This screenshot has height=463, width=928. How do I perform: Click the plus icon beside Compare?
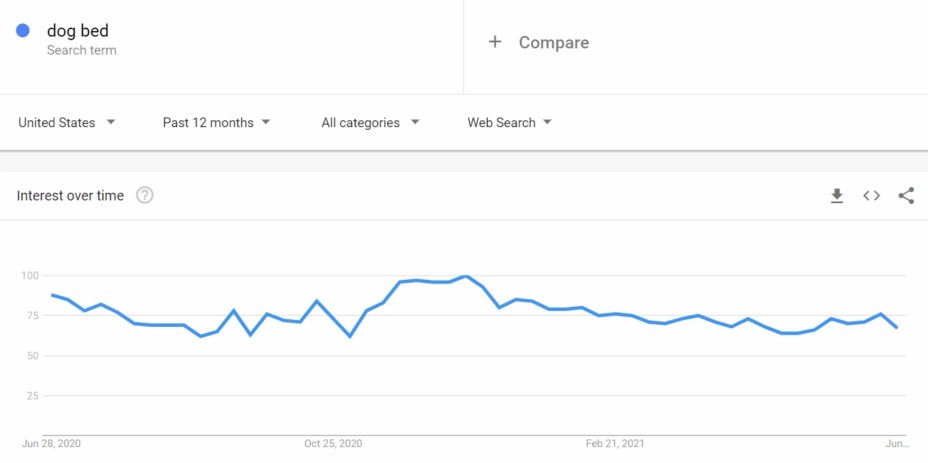tap(494, 42)
